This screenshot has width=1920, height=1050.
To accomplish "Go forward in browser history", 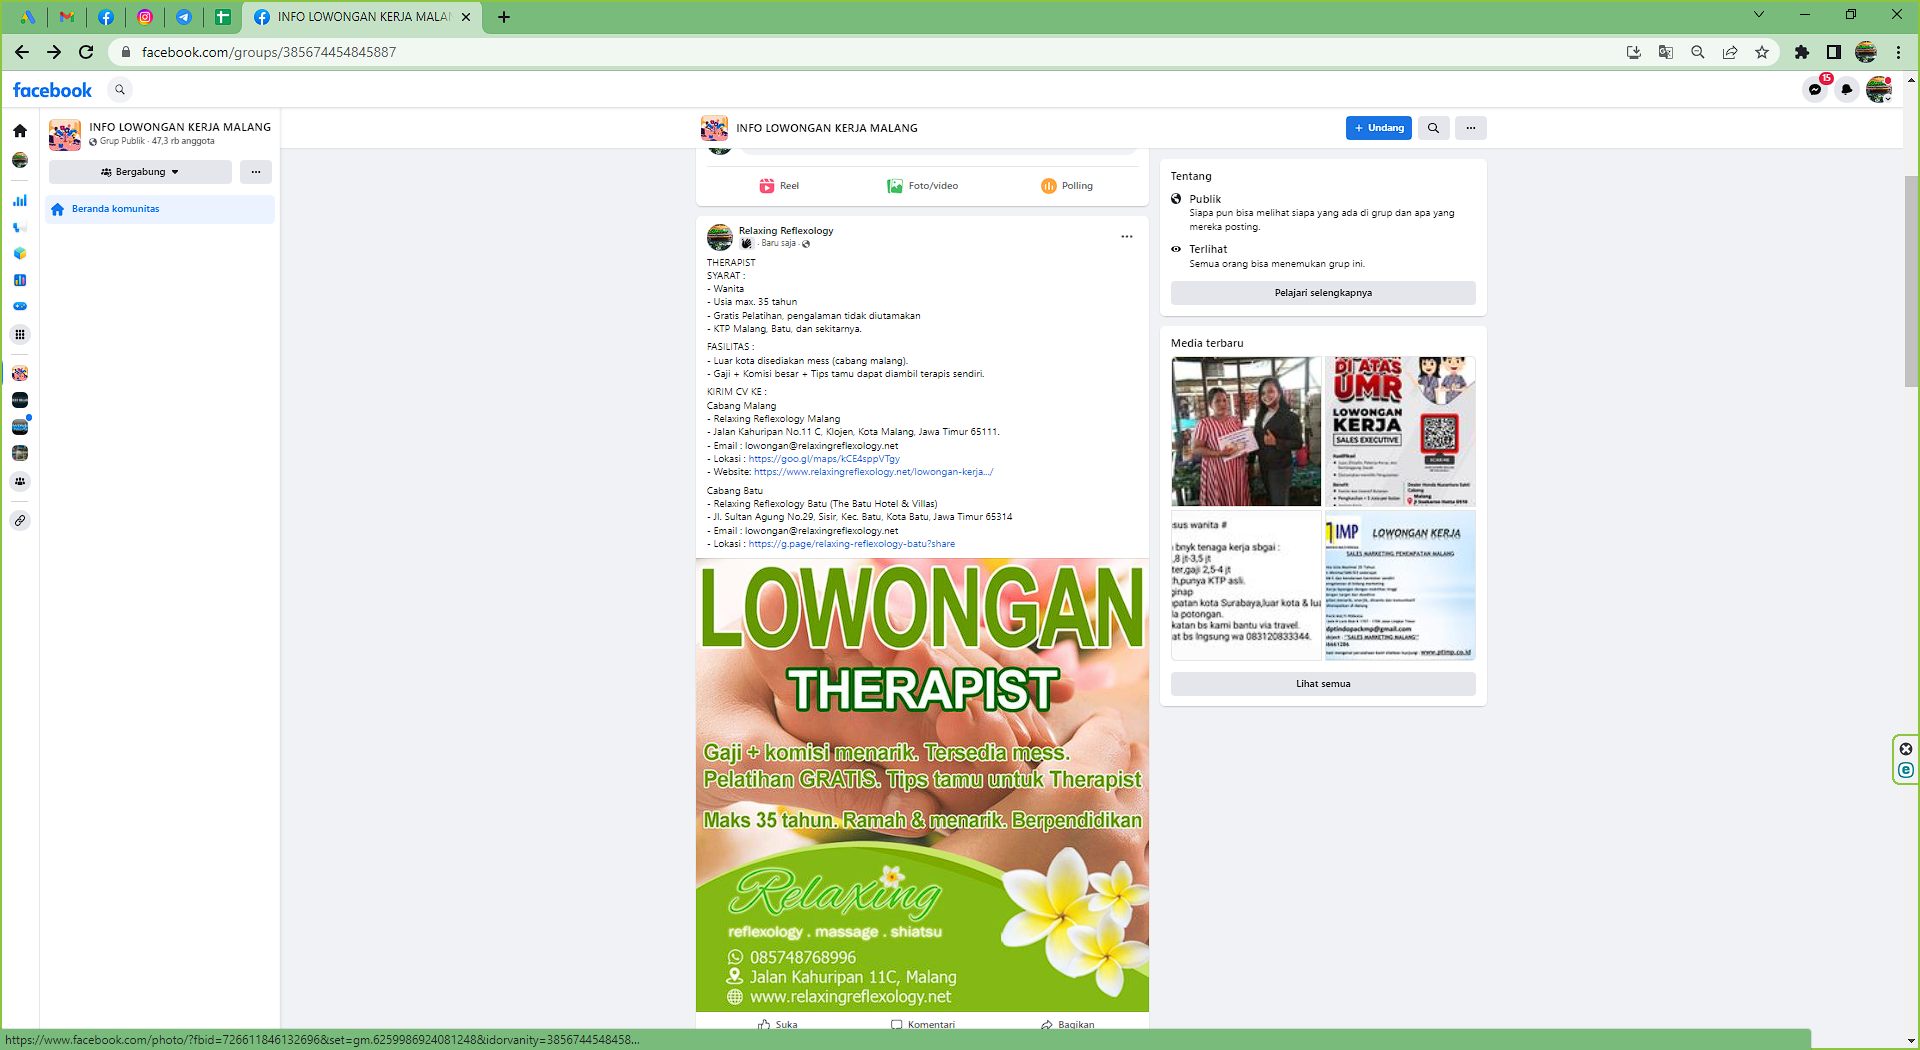I will tap(54, 52).
